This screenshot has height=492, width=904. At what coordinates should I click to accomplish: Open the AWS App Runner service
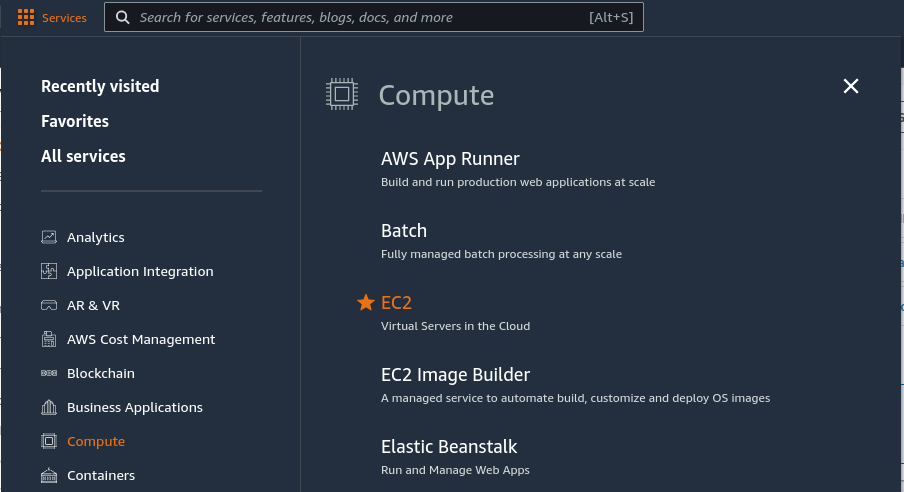[450, 158]
